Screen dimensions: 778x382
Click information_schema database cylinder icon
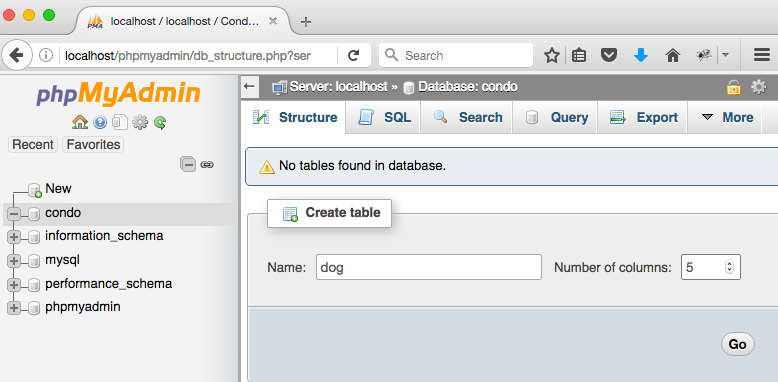34,237
